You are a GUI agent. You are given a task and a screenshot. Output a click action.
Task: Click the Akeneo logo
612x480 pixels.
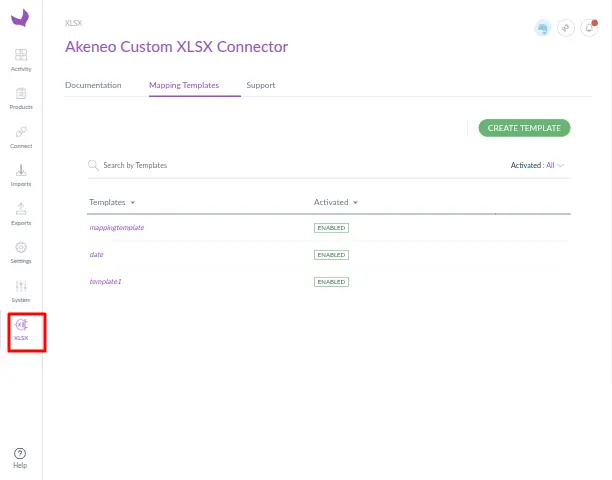tap(20, 18)
